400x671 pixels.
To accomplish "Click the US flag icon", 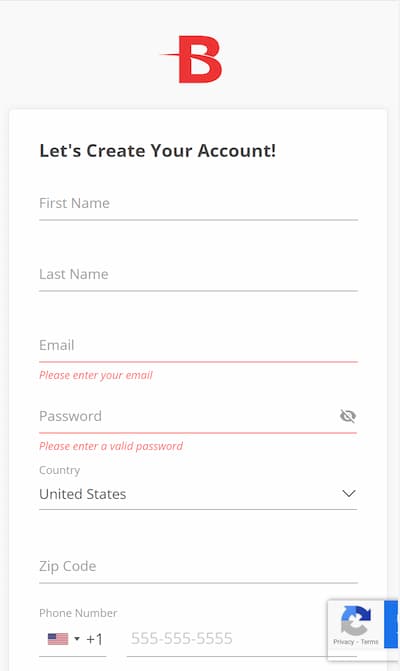I will tap(58, 639).
